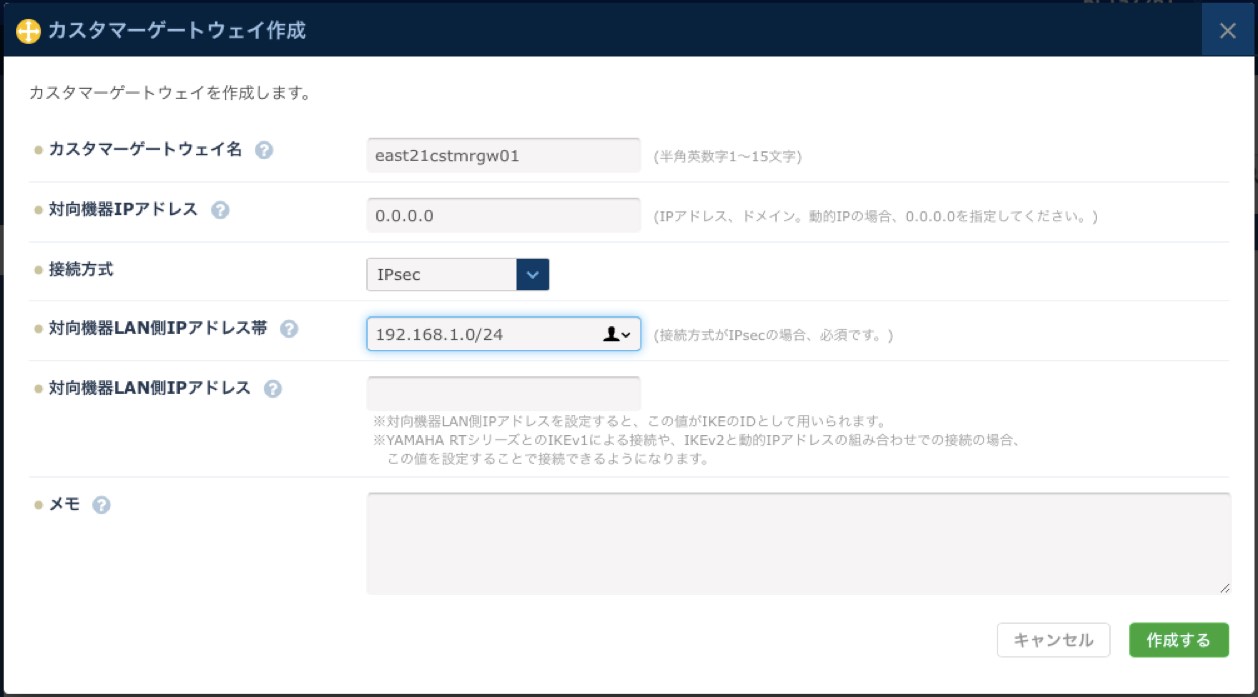Click help icon next to 対向機器LAN側IPアドレス
1258x697 pixels.
pos(272,389)
